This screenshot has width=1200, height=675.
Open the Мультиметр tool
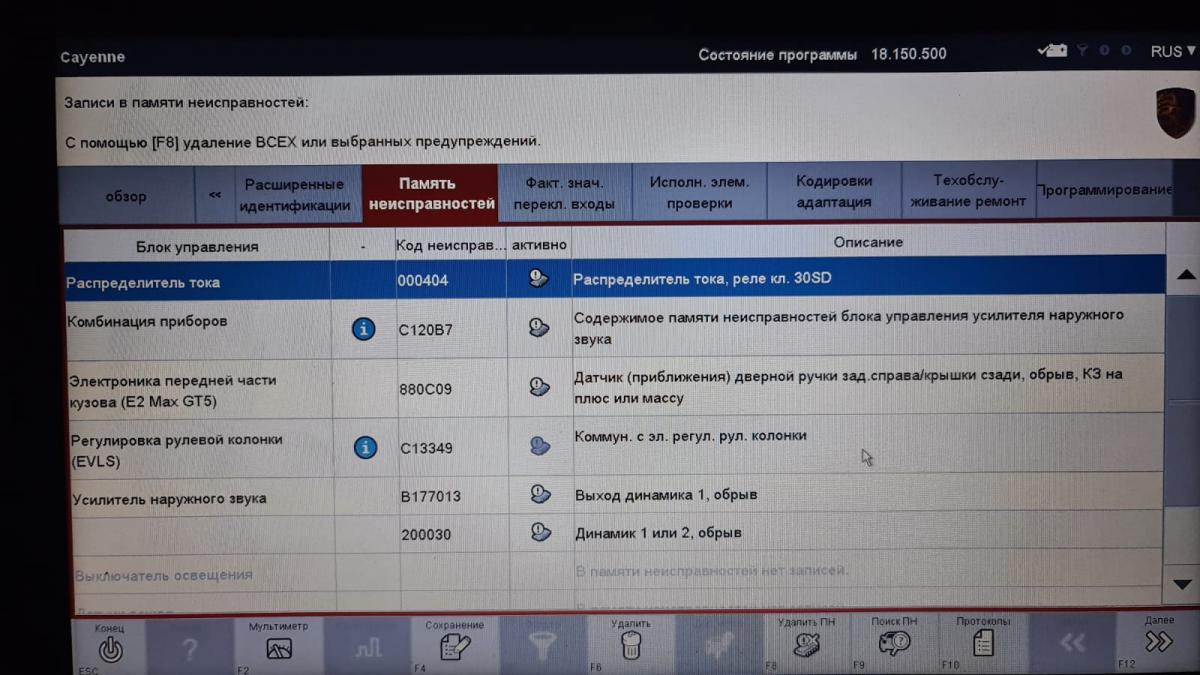pyautogui.click(x=279, y=648)
